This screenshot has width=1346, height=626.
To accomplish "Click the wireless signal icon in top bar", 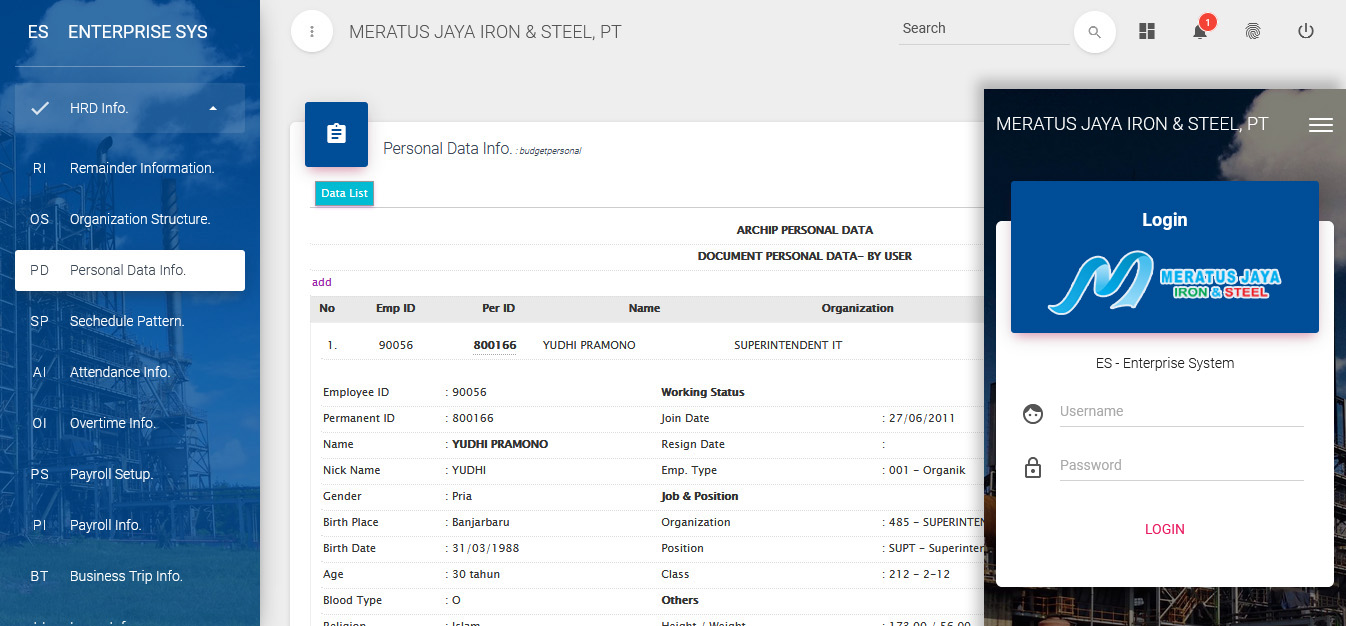I will [x=1253, y=31].
